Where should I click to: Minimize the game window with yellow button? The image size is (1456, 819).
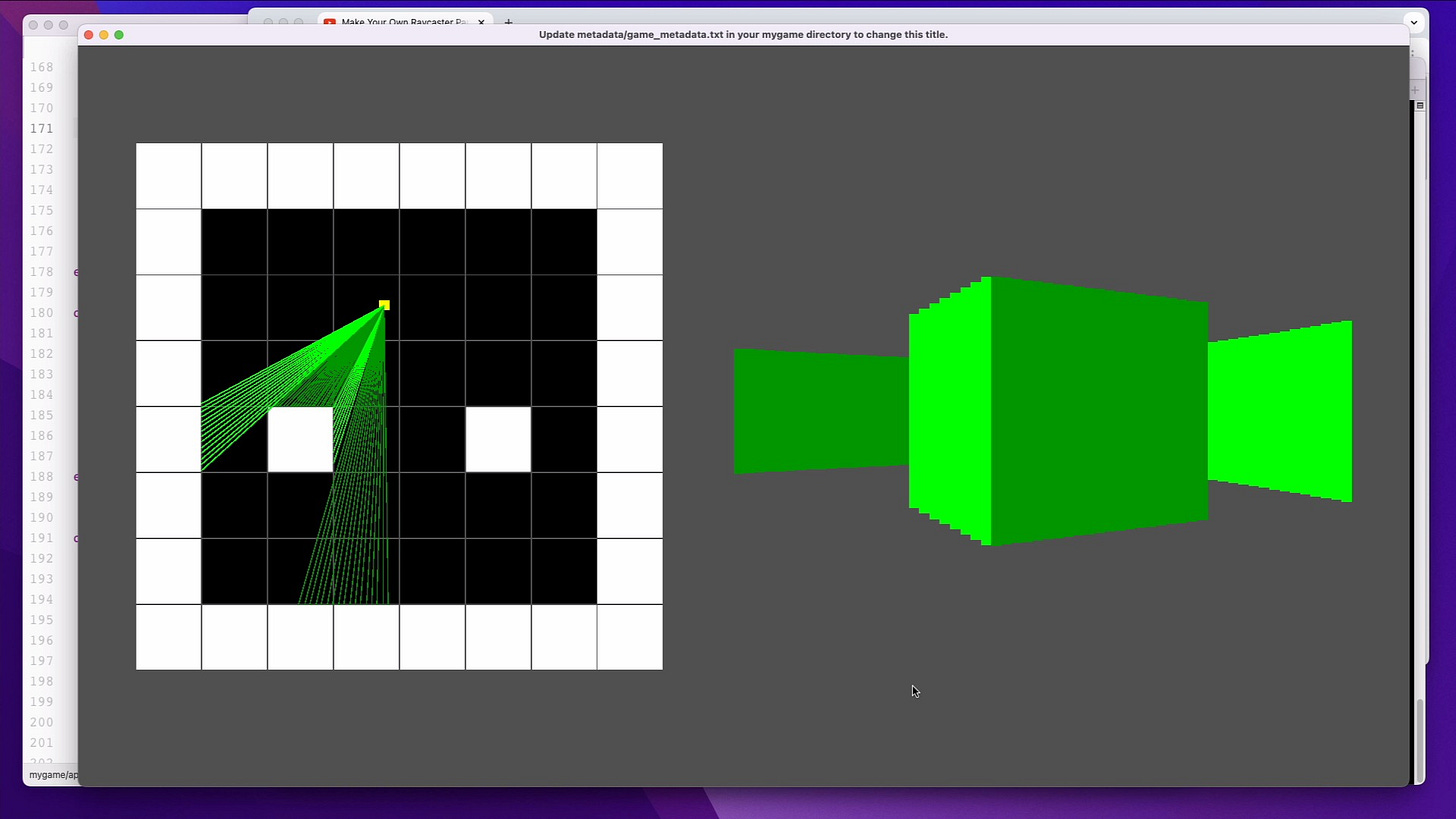[103, 35]
